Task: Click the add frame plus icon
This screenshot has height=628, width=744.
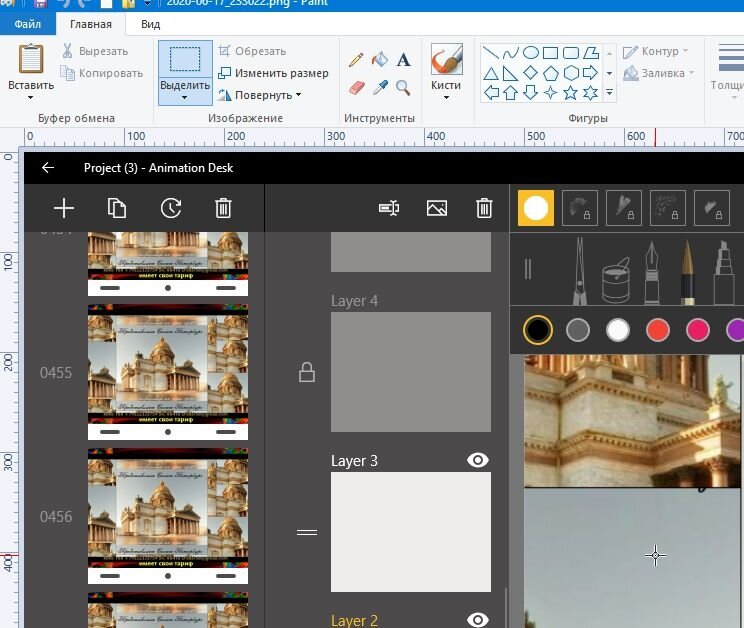Action: pyautogui.click(x=64, y=208)
